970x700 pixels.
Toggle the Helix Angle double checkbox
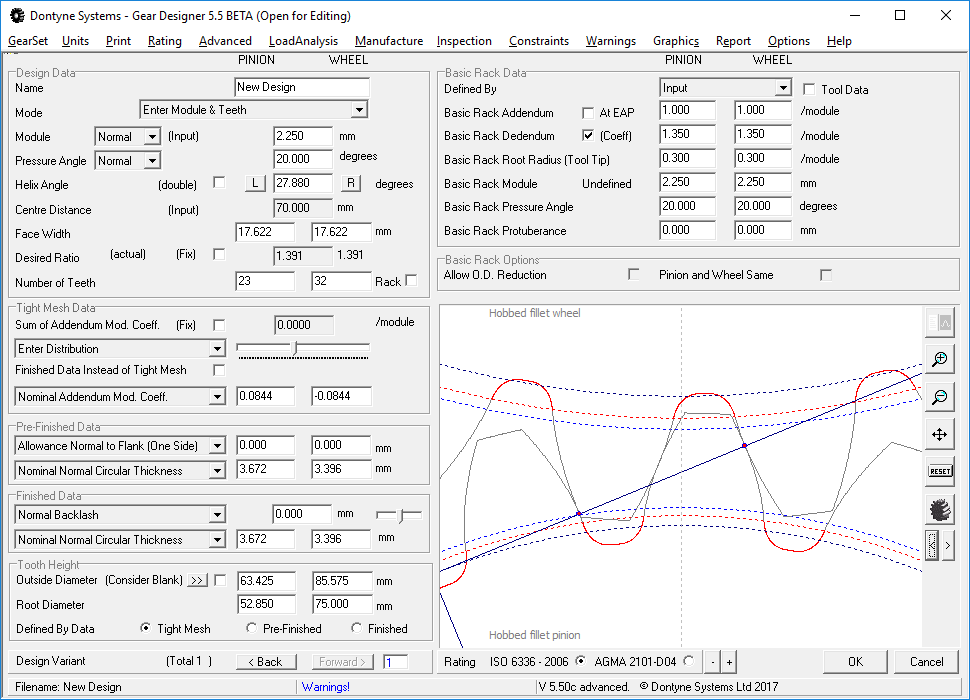[x=219, y=182]
